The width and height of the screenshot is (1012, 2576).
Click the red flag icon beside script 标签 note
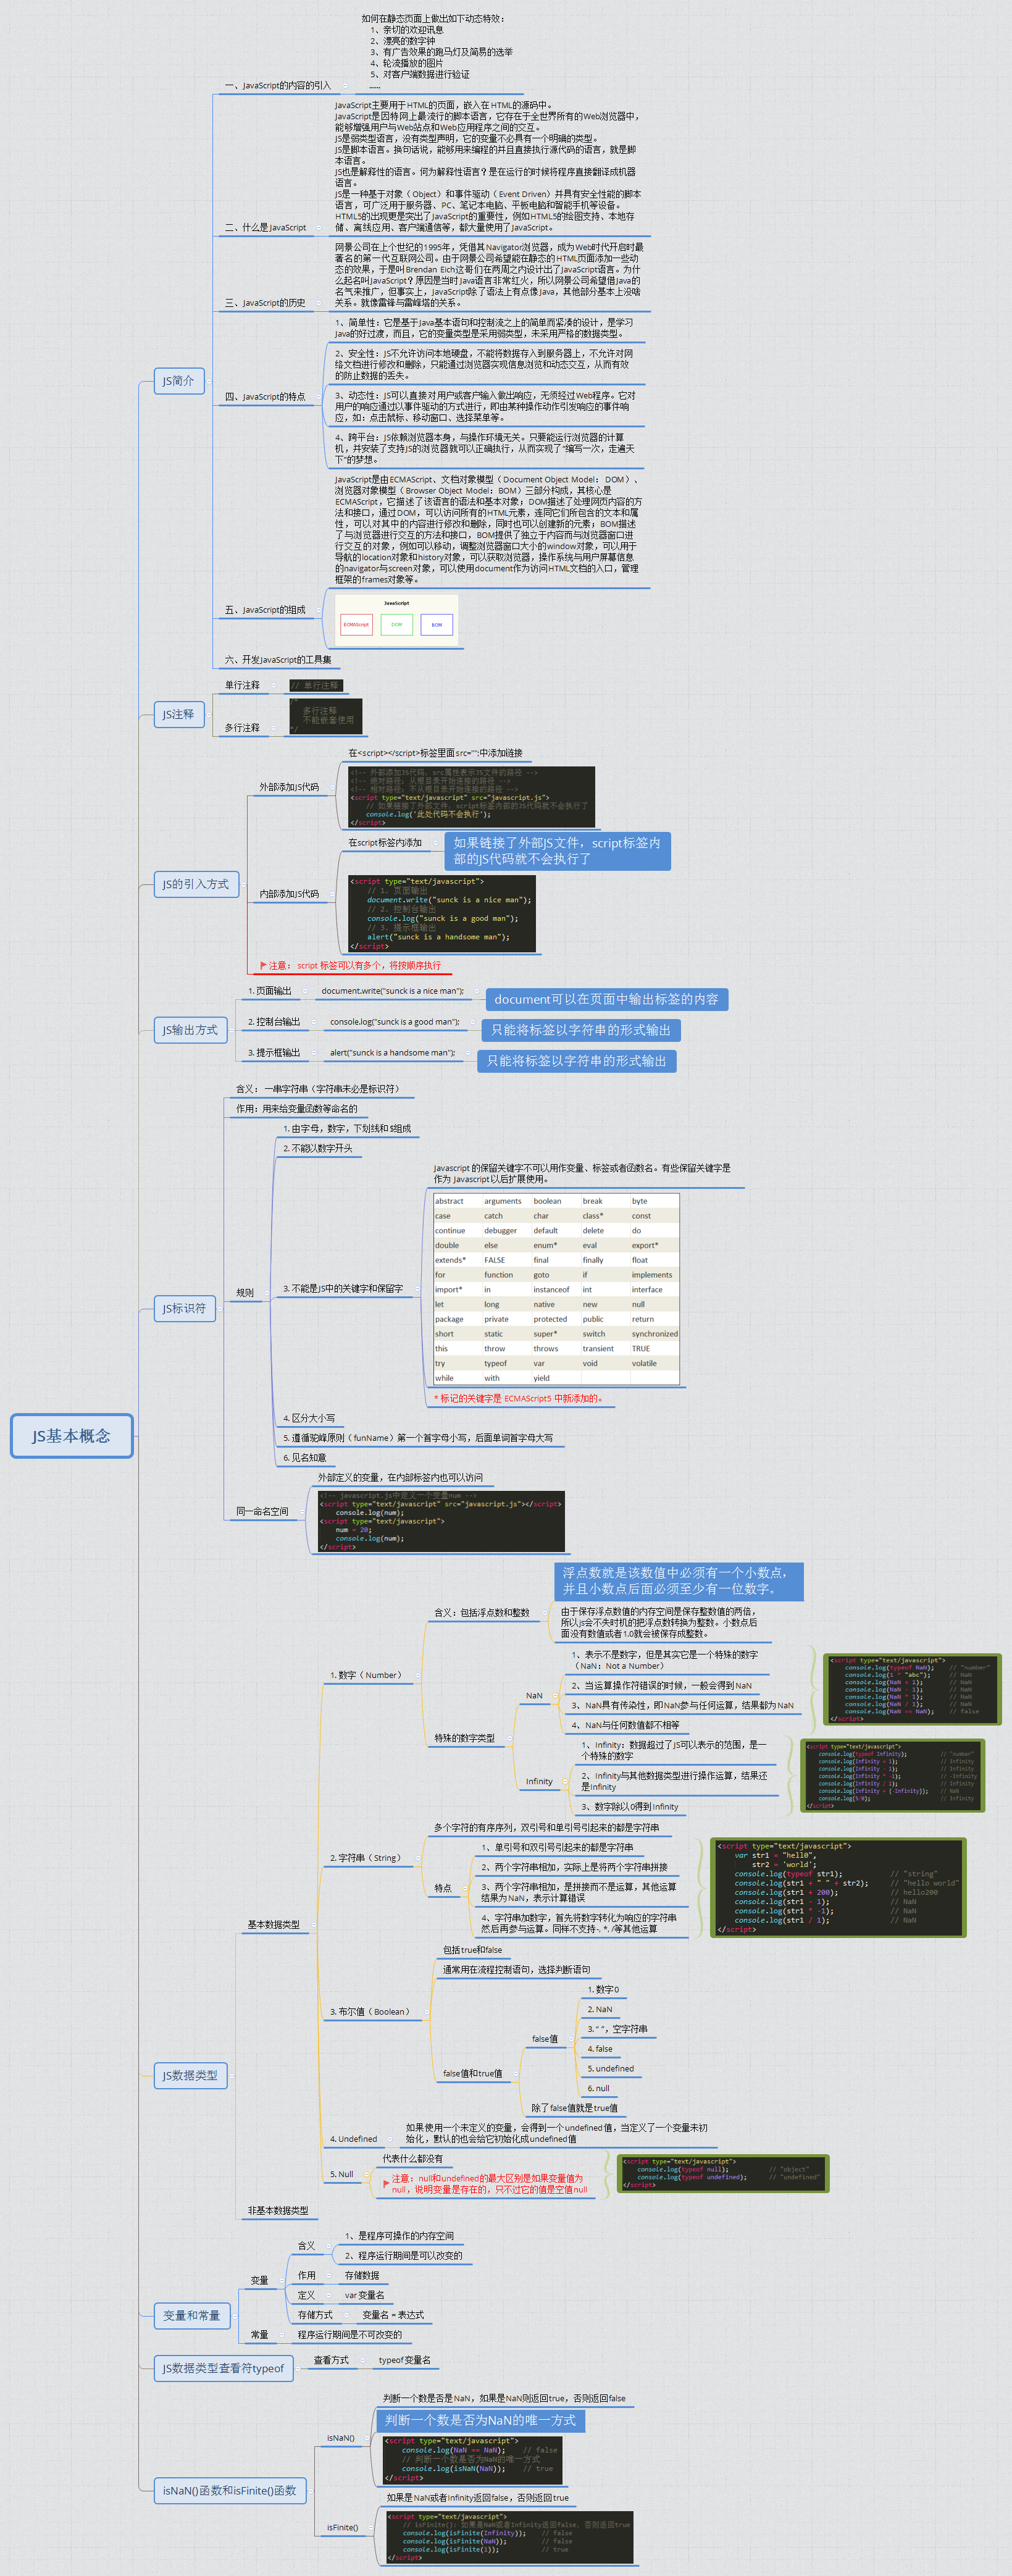point(263,965)
